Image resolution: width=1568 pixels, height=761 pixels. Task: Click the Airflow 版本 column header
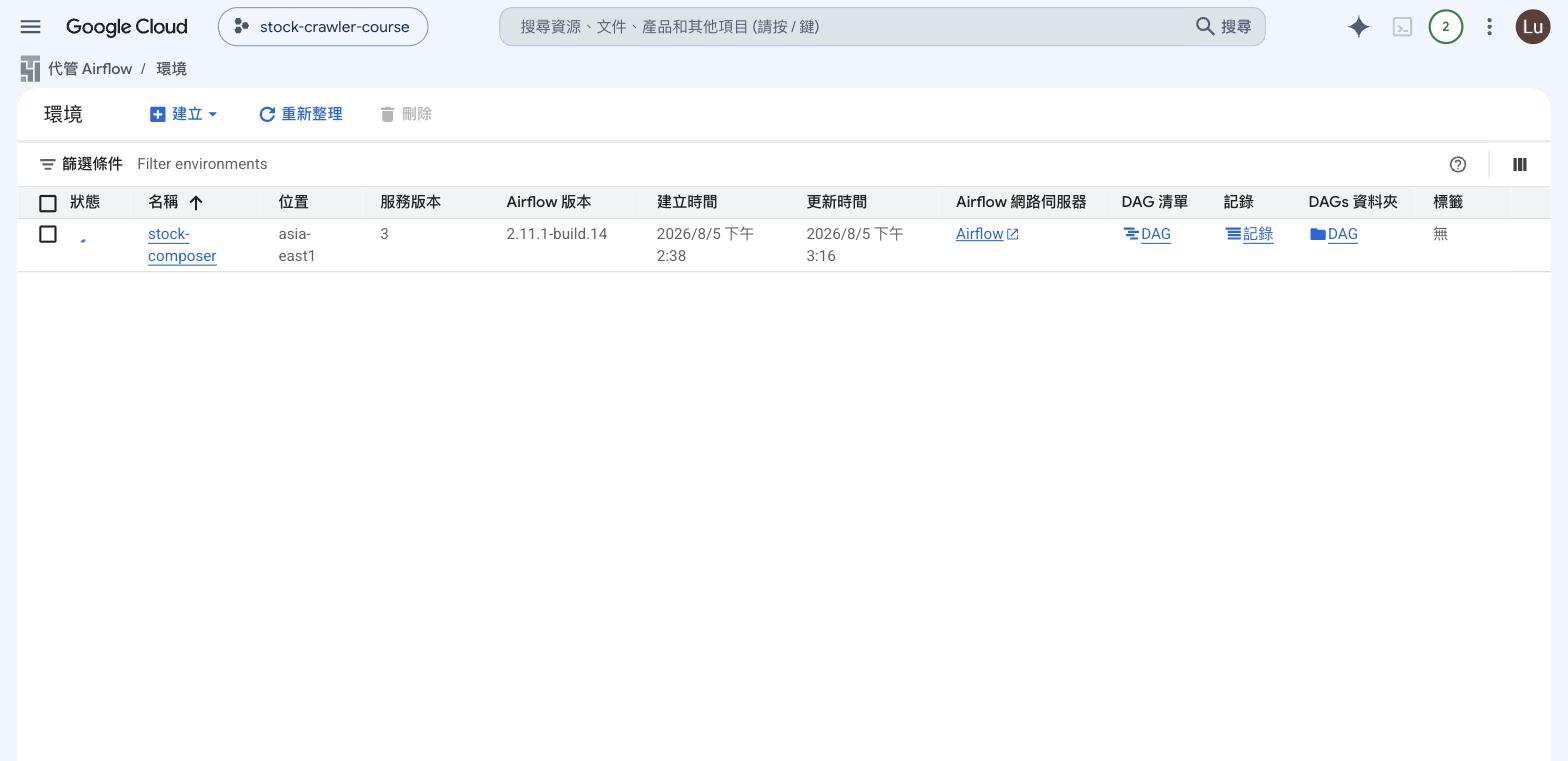(x=549, y=202)
